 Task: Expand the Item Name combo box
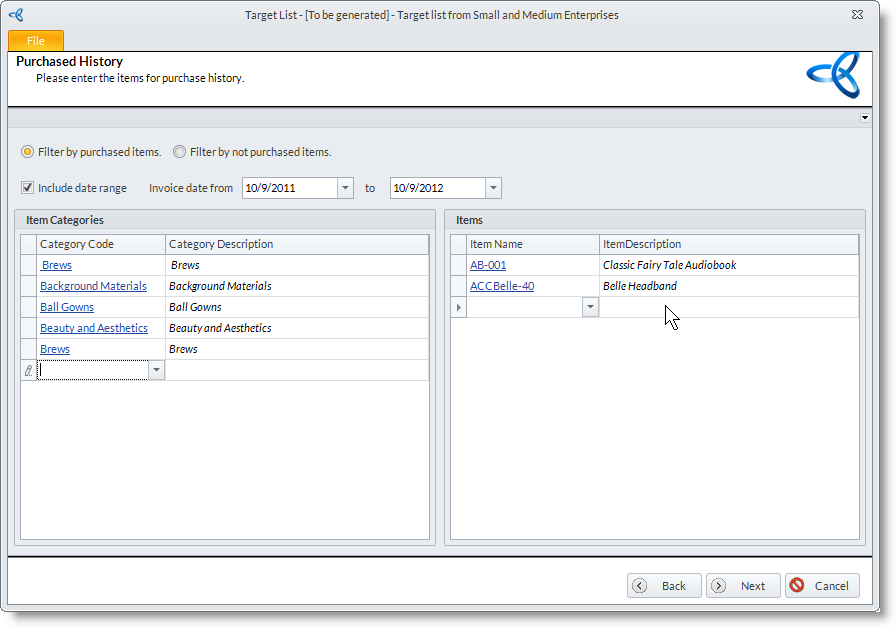(x=590, y=307)
